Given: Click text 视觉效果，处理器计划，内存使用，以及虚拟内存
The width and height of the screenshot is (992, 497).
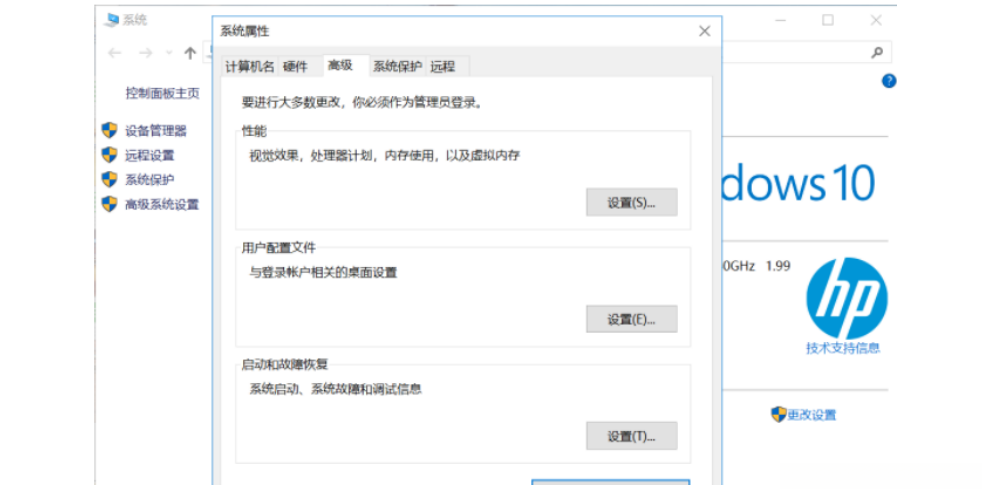Looking at the screenshot, I should 384,156.
